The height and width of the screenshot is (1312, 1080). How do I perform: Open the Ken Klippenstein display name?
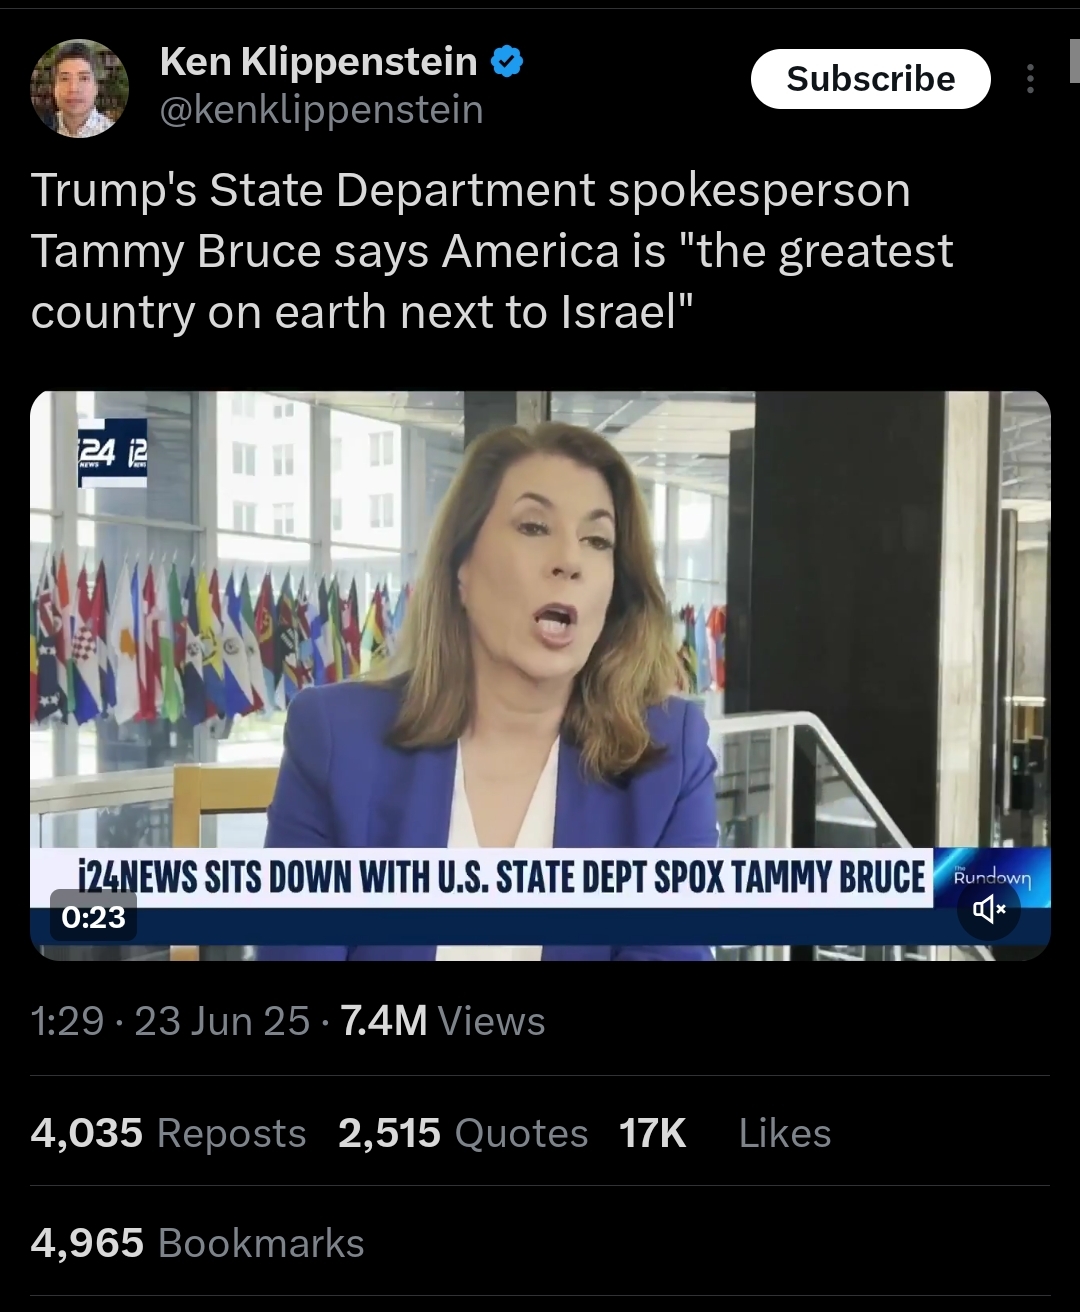coord(318,61)
